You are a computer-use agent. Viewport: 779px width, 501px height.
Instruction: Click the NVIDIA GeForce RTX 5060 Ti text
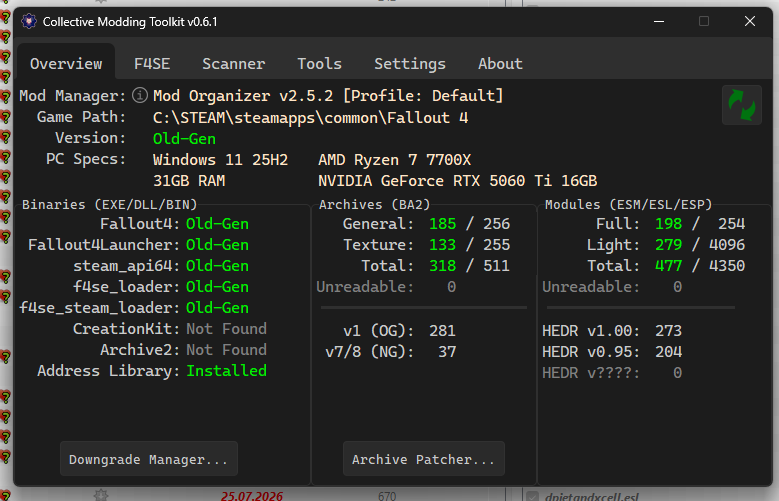(457, 180)
